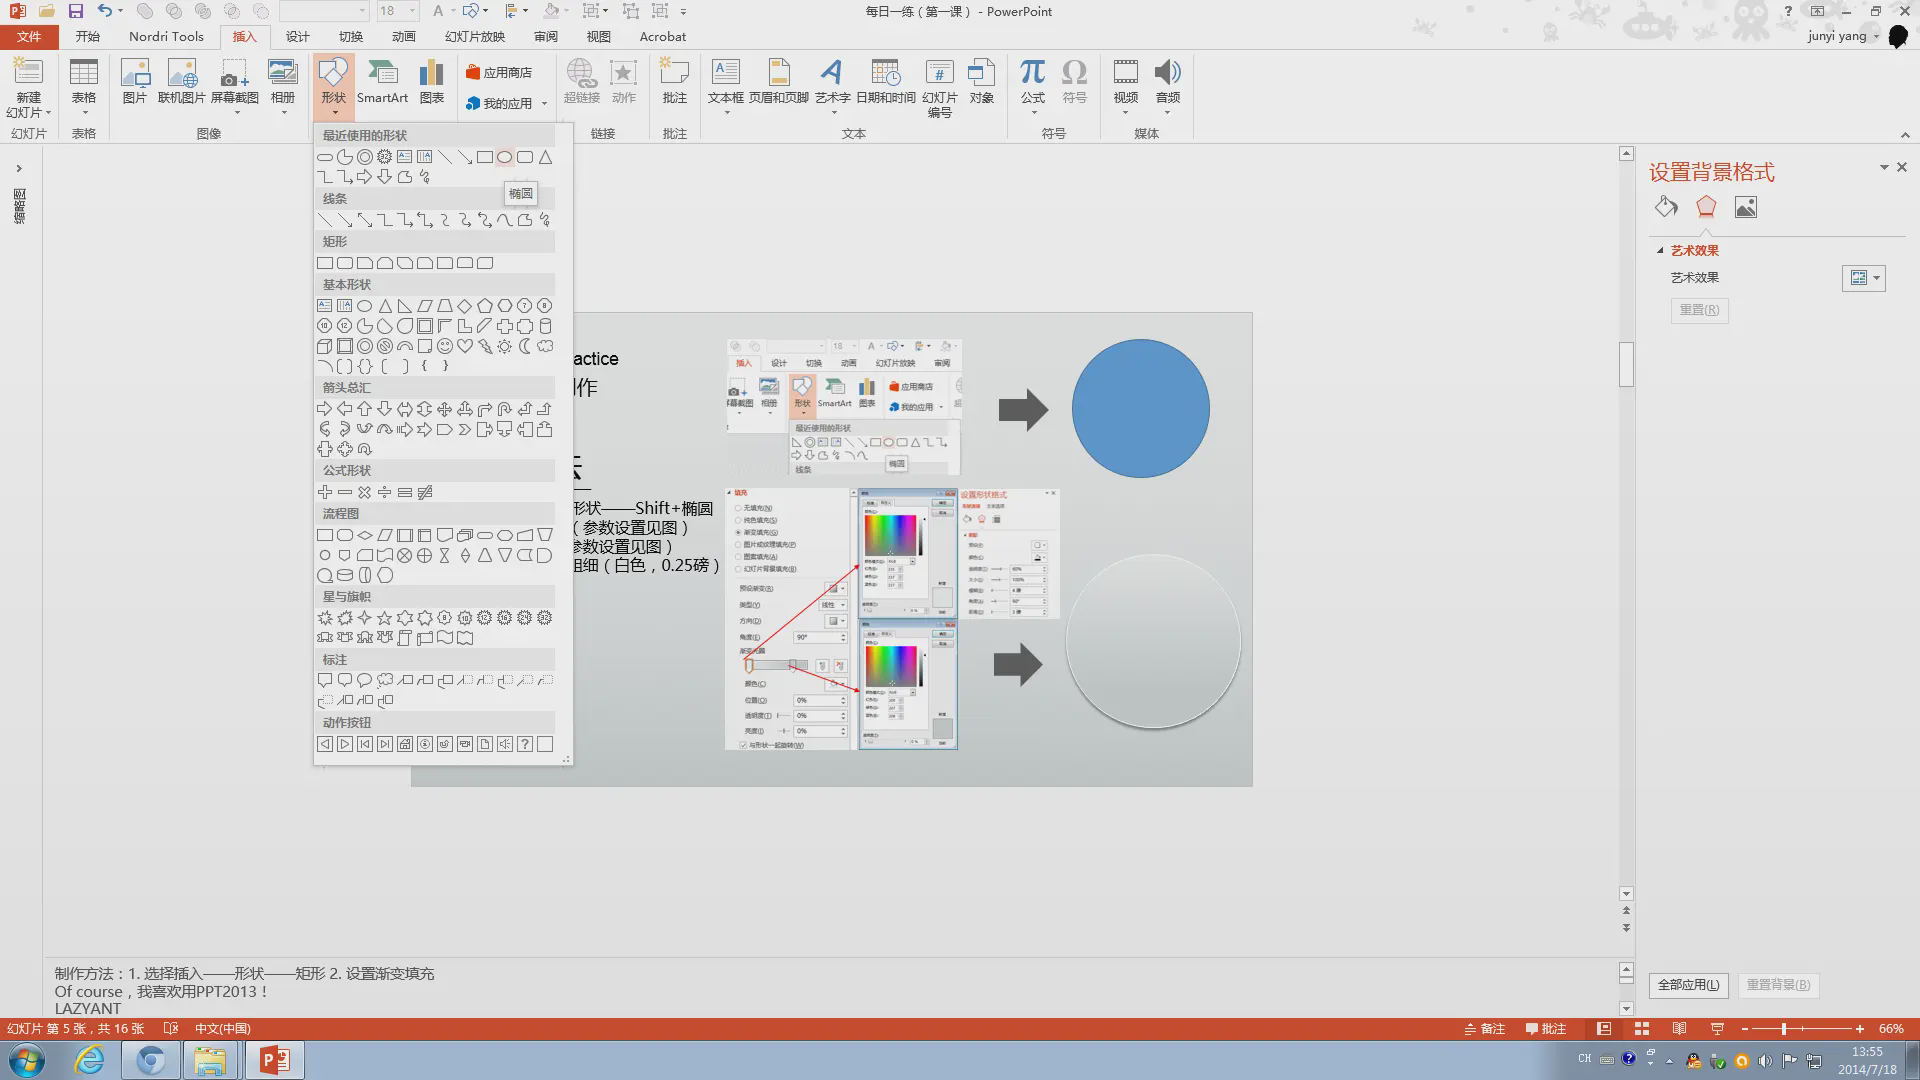
Task: Choose the heart shape in basic shapes
Action: (464, 346)
